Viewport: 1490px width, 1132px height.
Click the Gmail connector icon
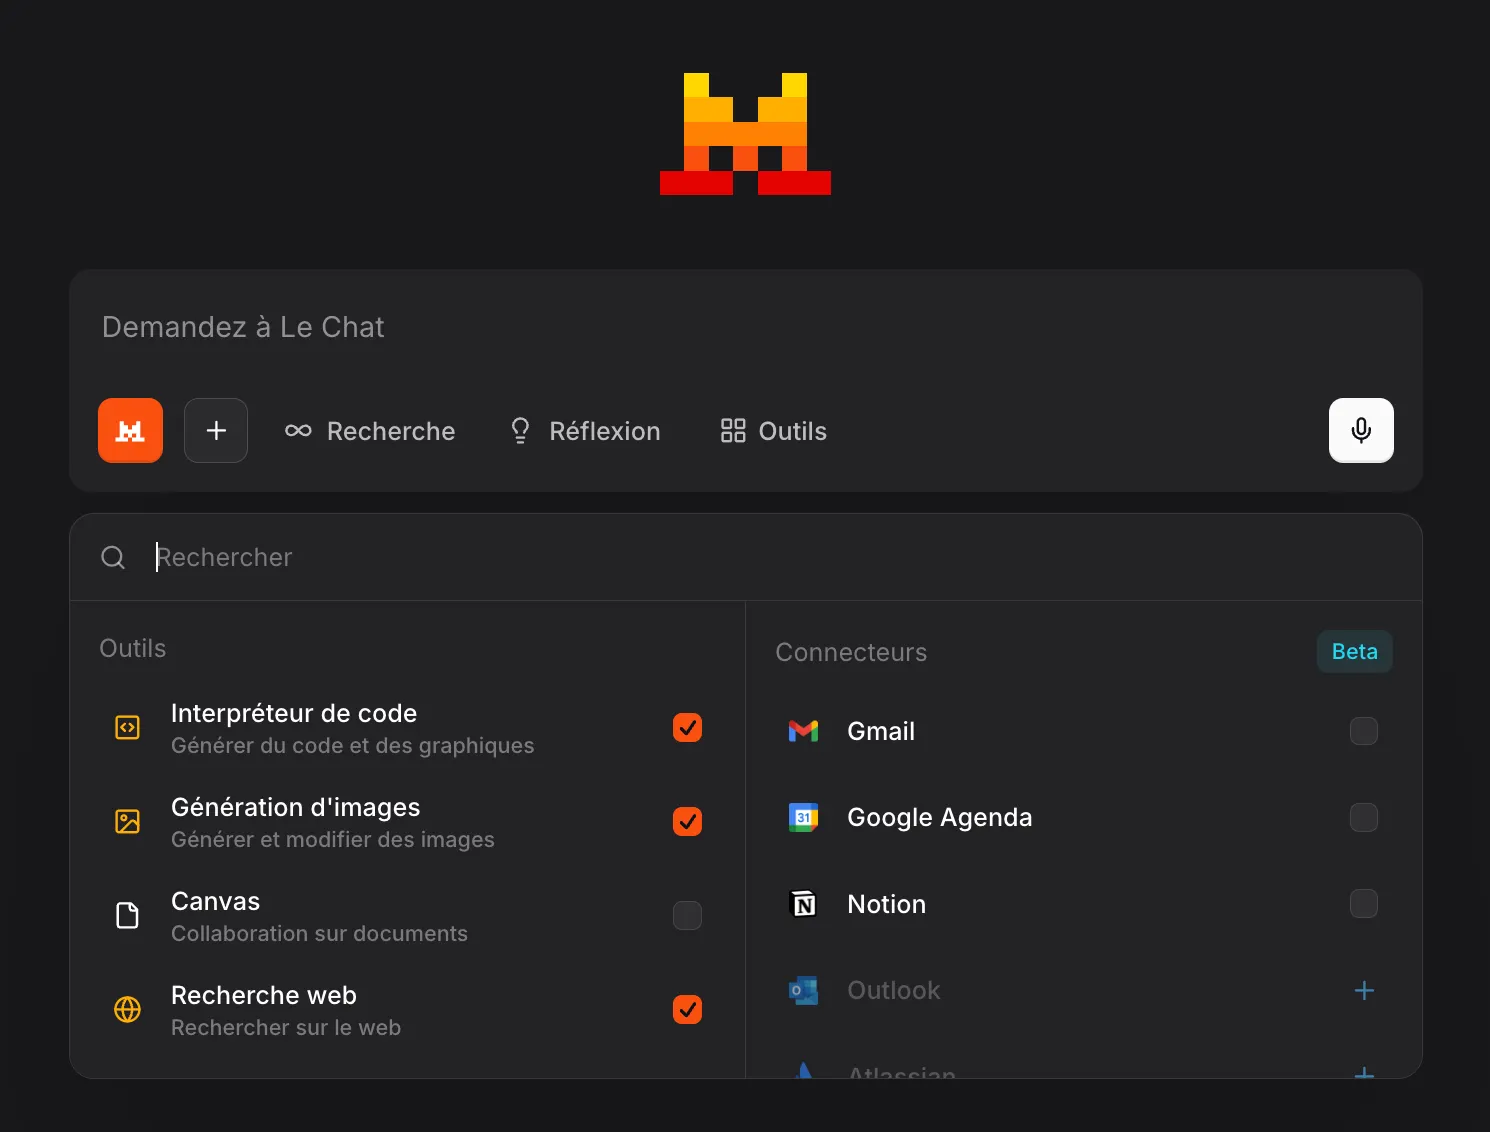(803, 731)
